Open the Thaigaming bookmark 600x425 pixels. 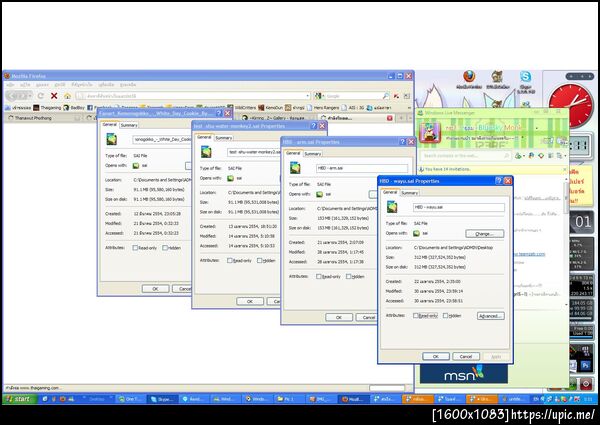pyautogui.click(x=47, y=108)
